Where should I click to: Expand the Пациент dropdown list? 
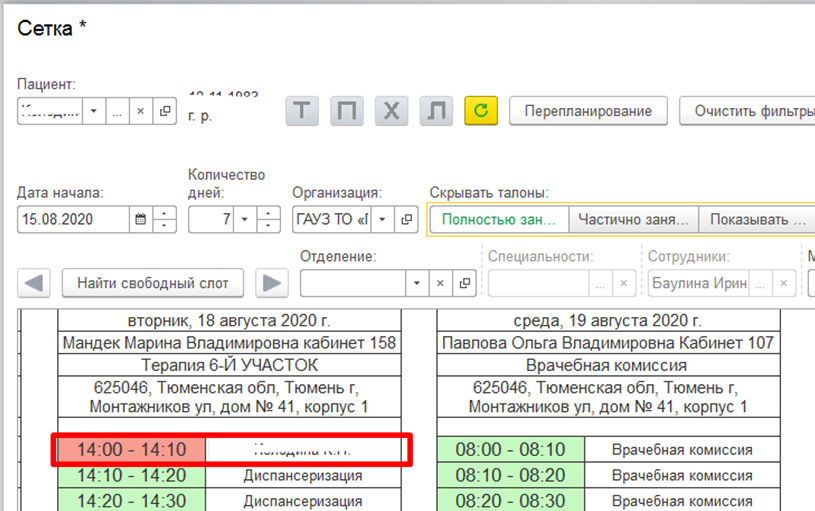coord(95,111)
